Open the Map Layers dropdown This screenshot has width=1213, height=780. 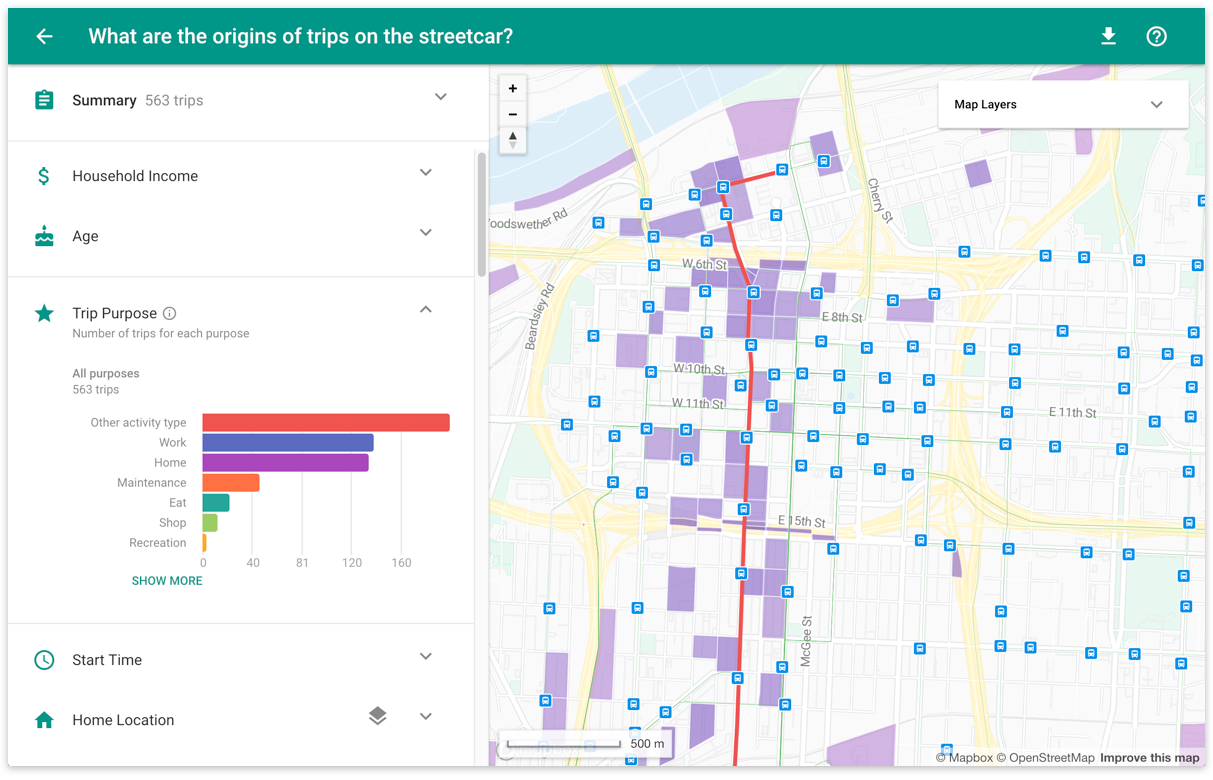pyautogui.click(x=1063, y=104)
